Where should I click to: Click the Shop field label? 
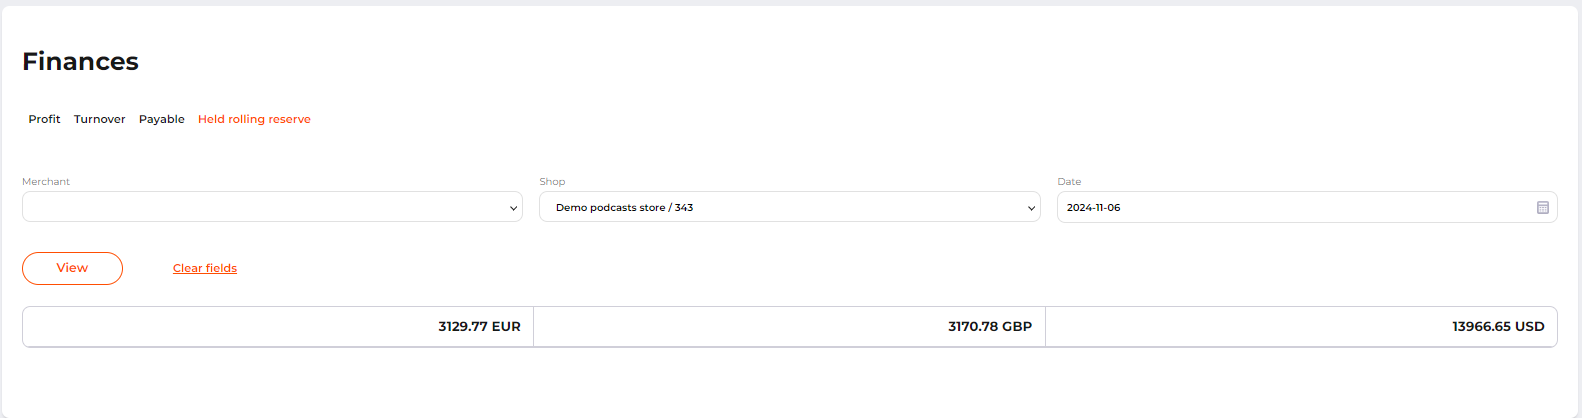(552, 182)
